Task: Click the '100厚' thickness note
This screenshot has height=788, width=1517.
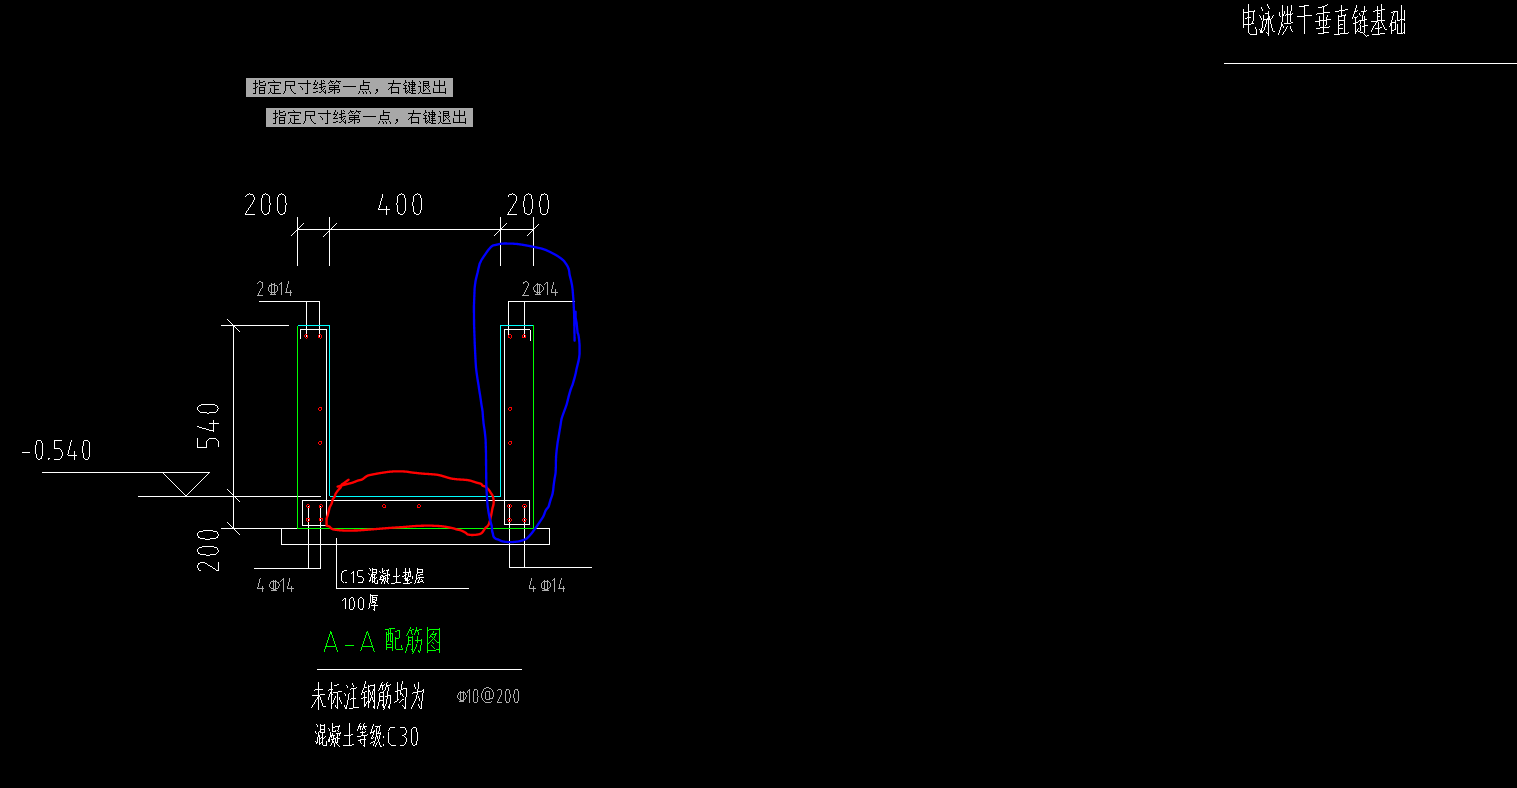Action: tap(360, 604)
